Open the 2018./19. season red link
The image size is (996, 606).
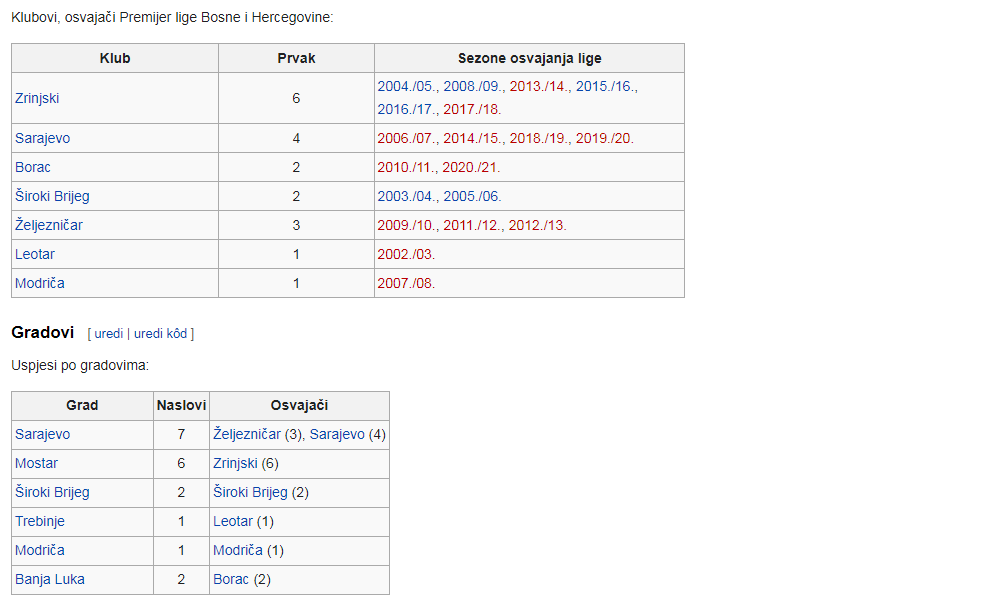click(539, 138)
